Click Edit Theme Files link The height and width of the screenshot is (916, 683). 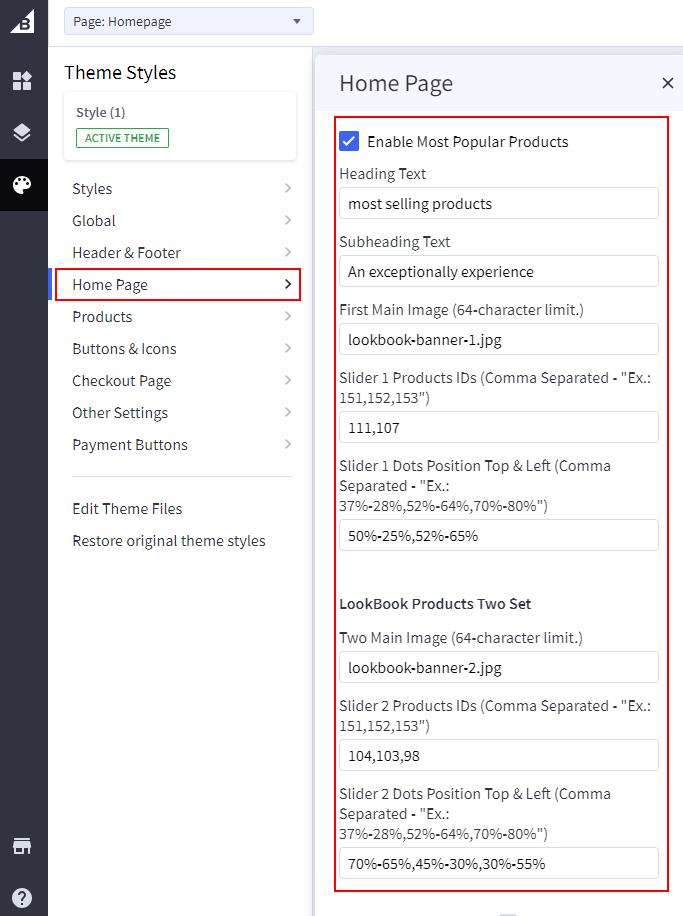(x=127, y=509)
